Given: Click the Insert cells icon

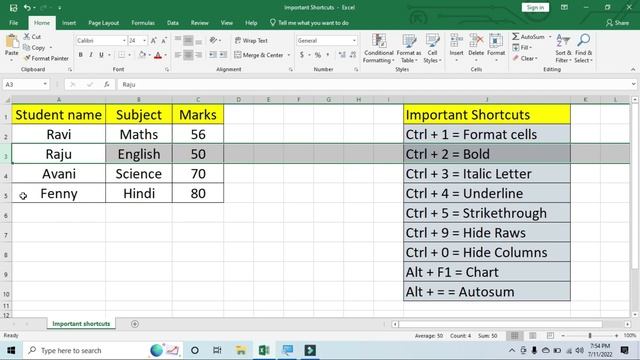Looking at the screenshot, I should [x=456, y=41].
